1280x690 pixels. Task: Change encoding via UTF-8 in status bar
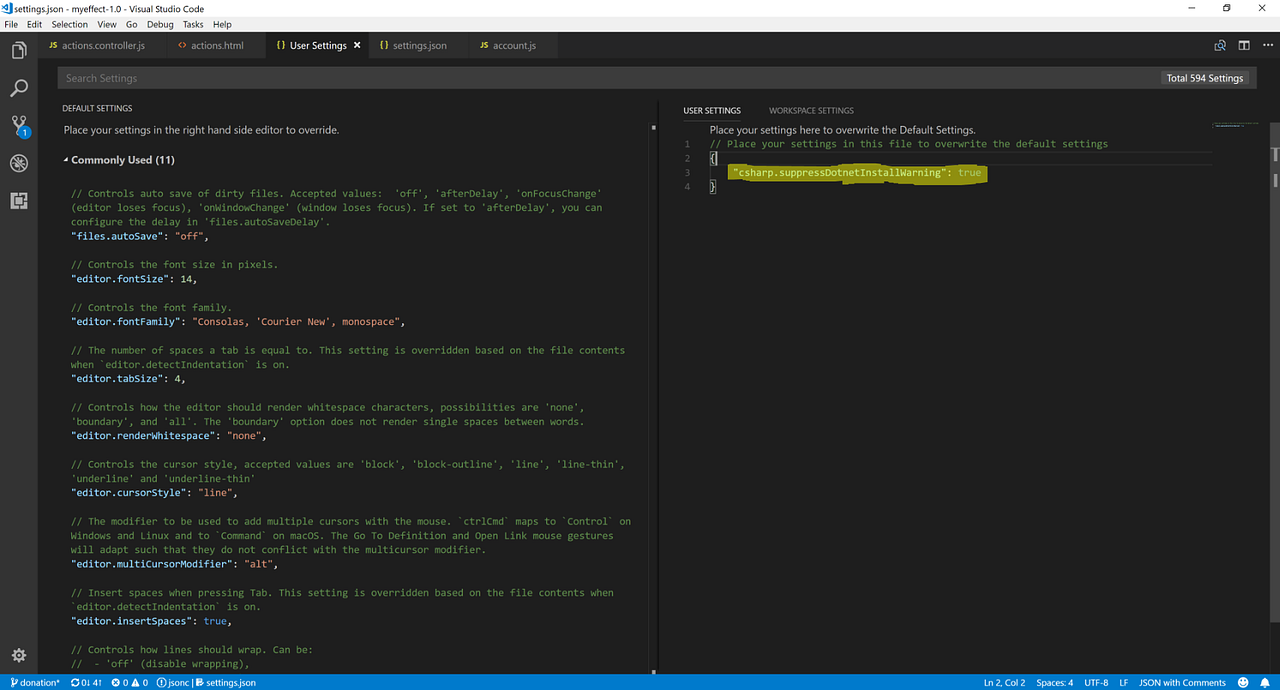click(1096, 682)
